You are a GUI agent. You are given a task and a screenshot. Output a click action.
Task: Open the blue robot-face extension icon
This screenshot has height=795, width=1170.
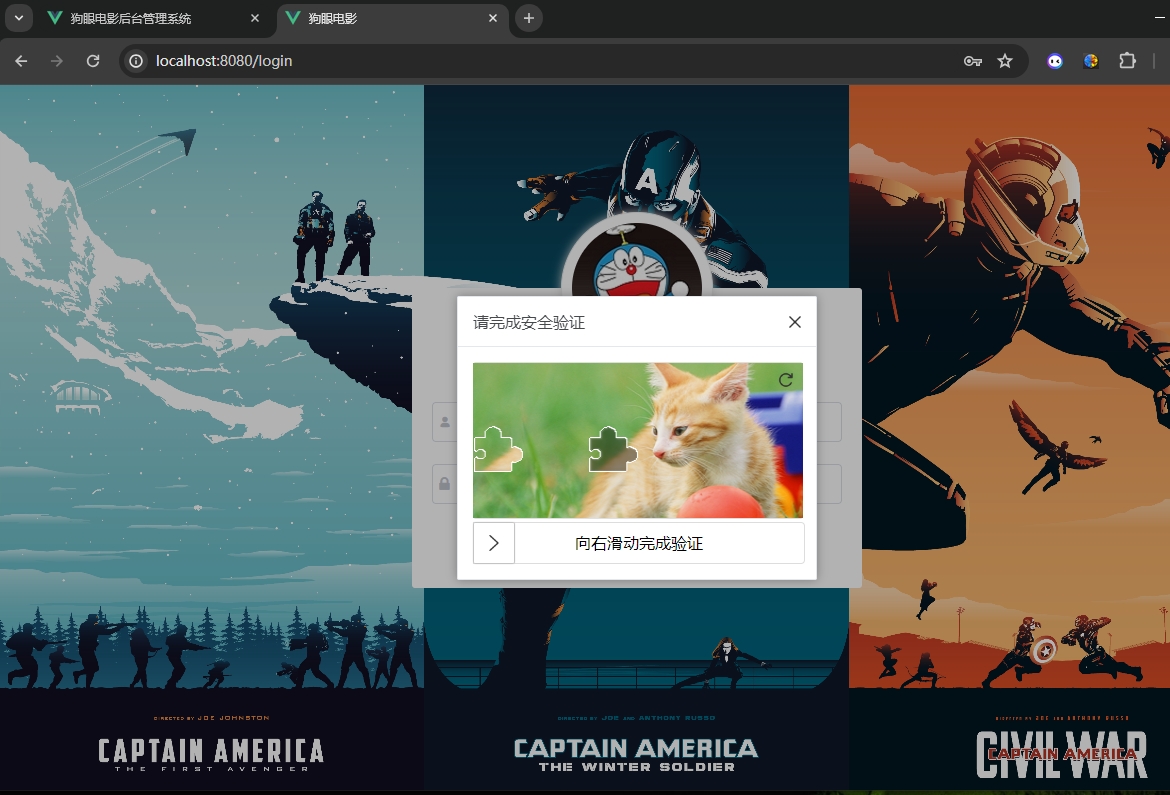(x=1054, y=61)
